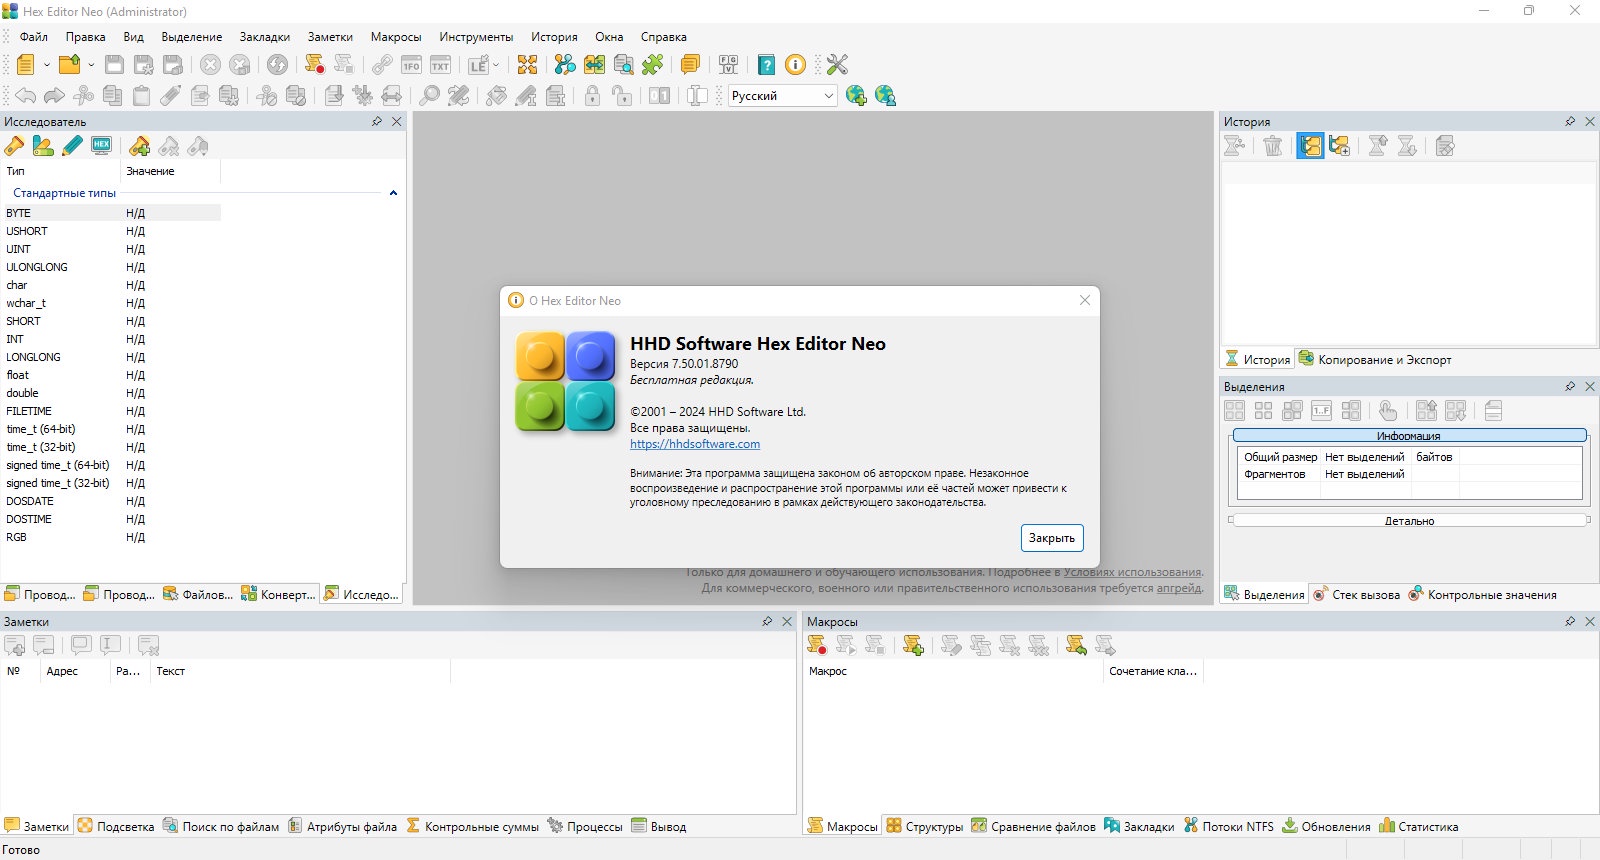
Task: Click the green puzzle piece icon
Action: click(652, 65)
